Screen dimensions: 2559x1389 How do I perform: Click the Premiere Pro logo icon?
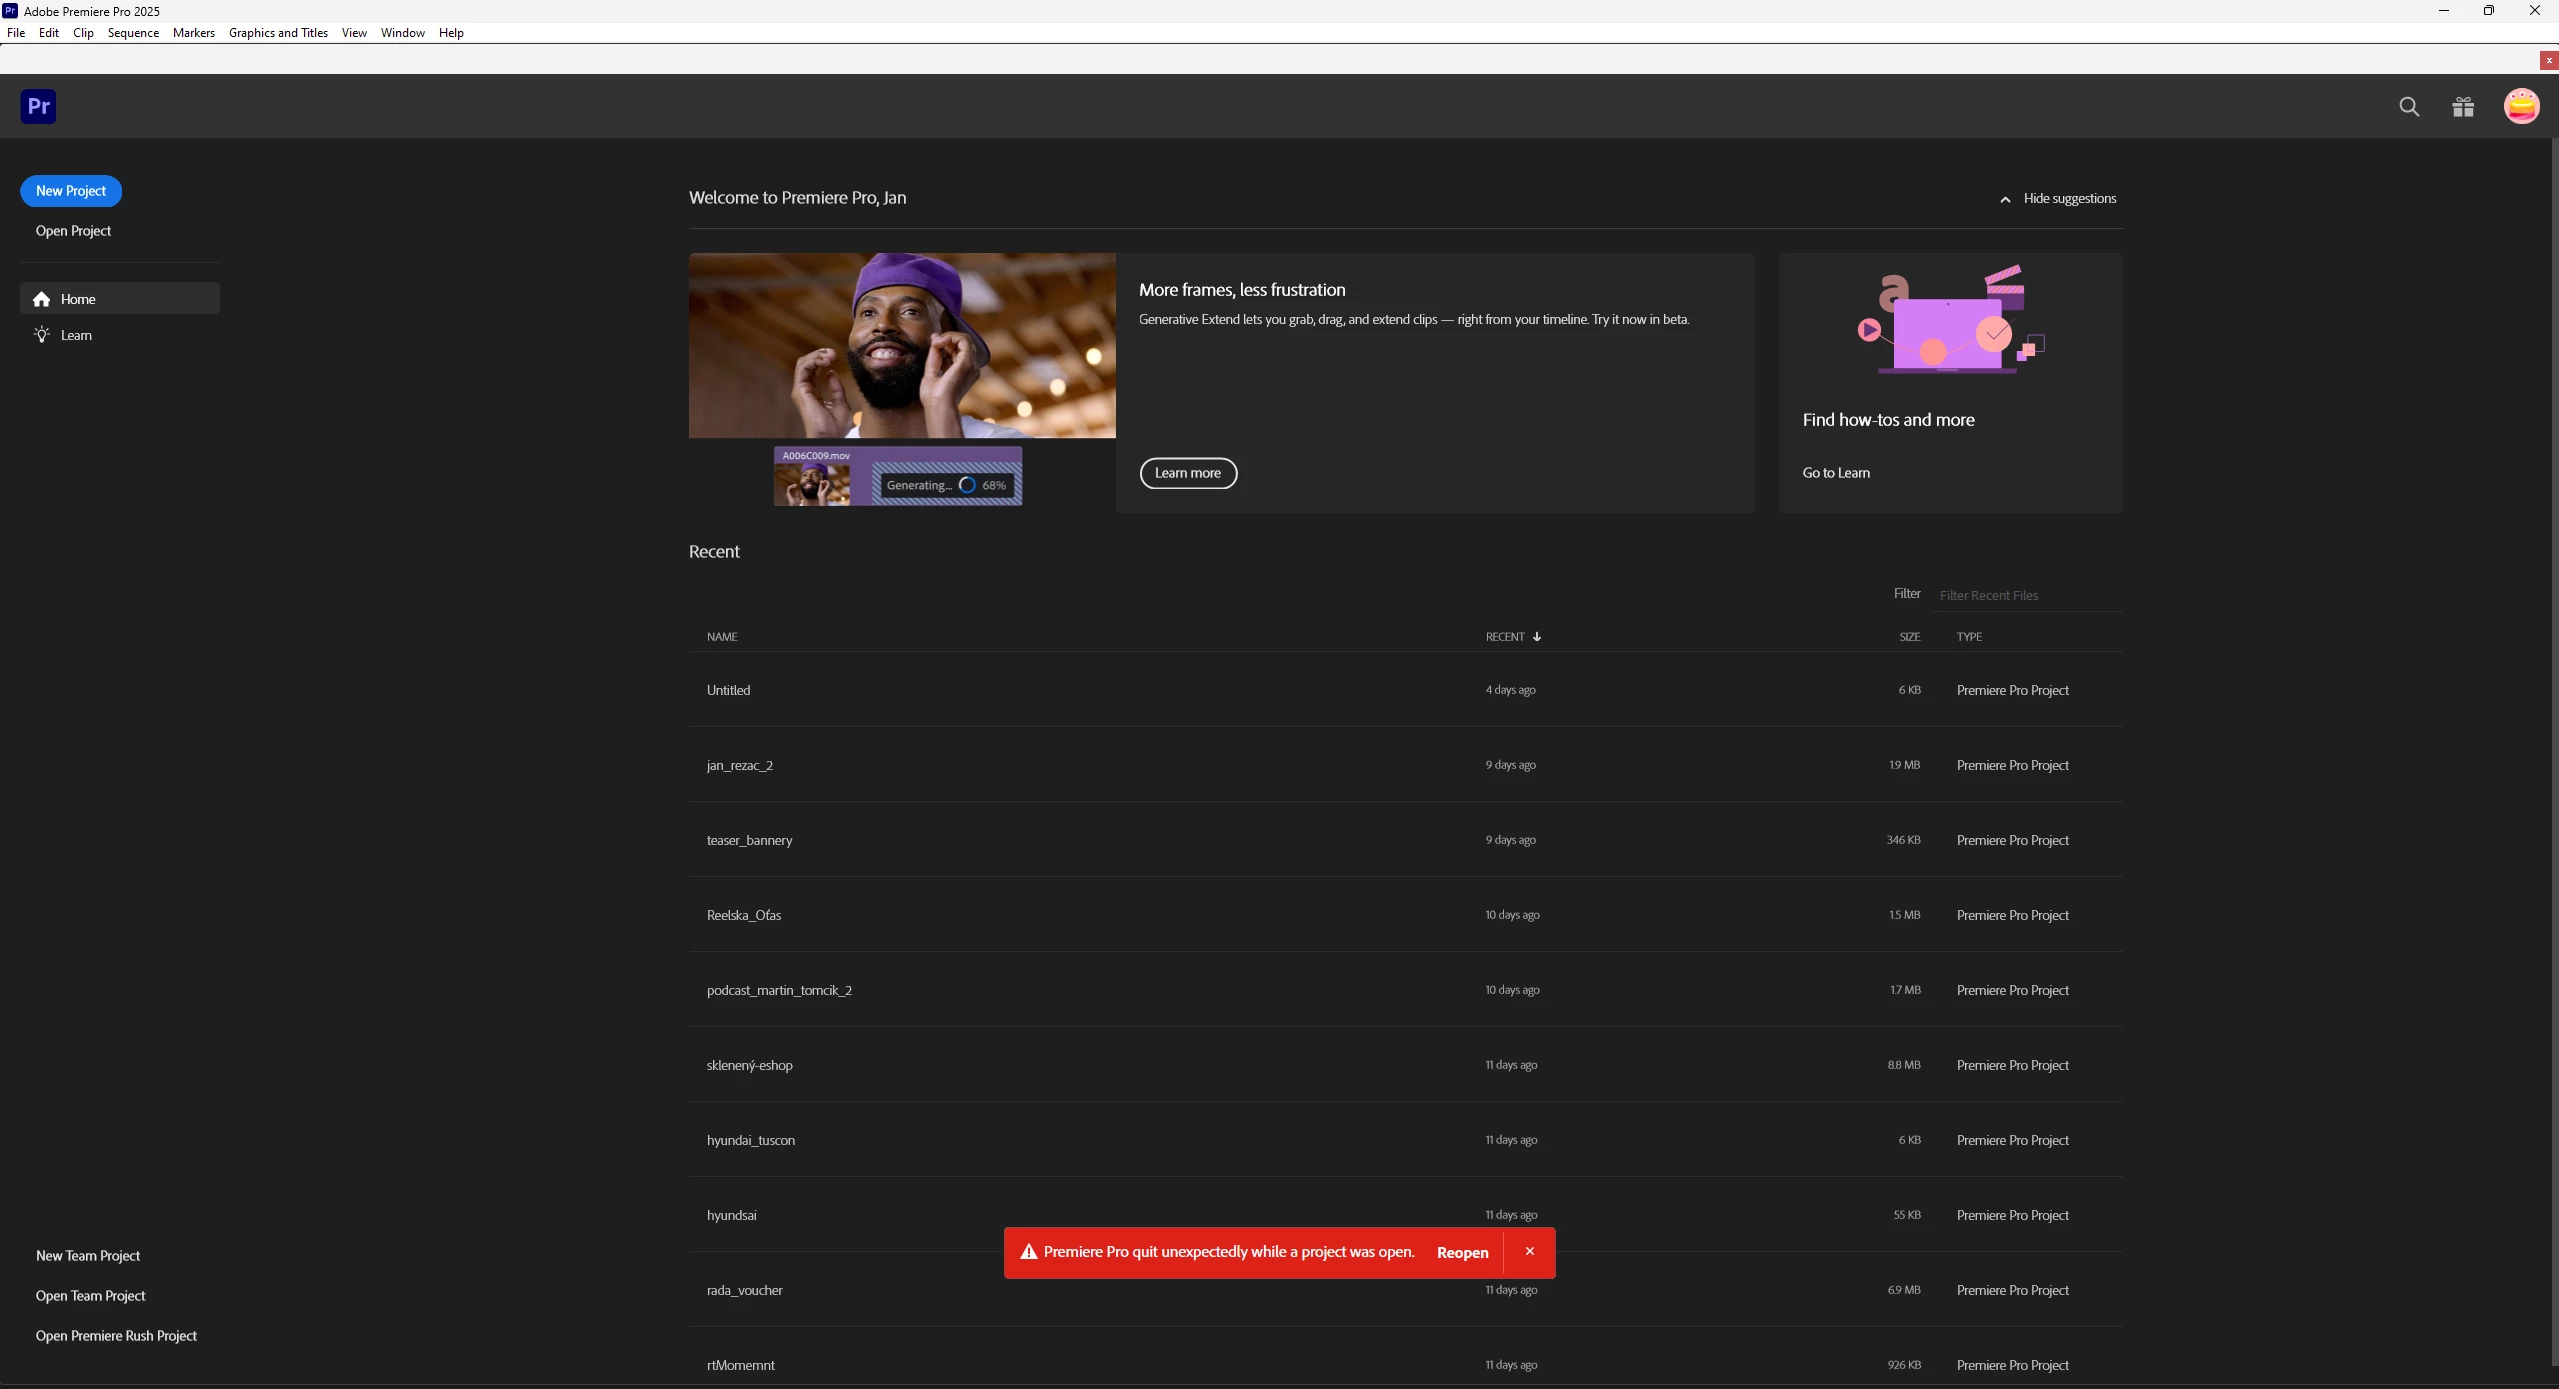click(38, 106)
